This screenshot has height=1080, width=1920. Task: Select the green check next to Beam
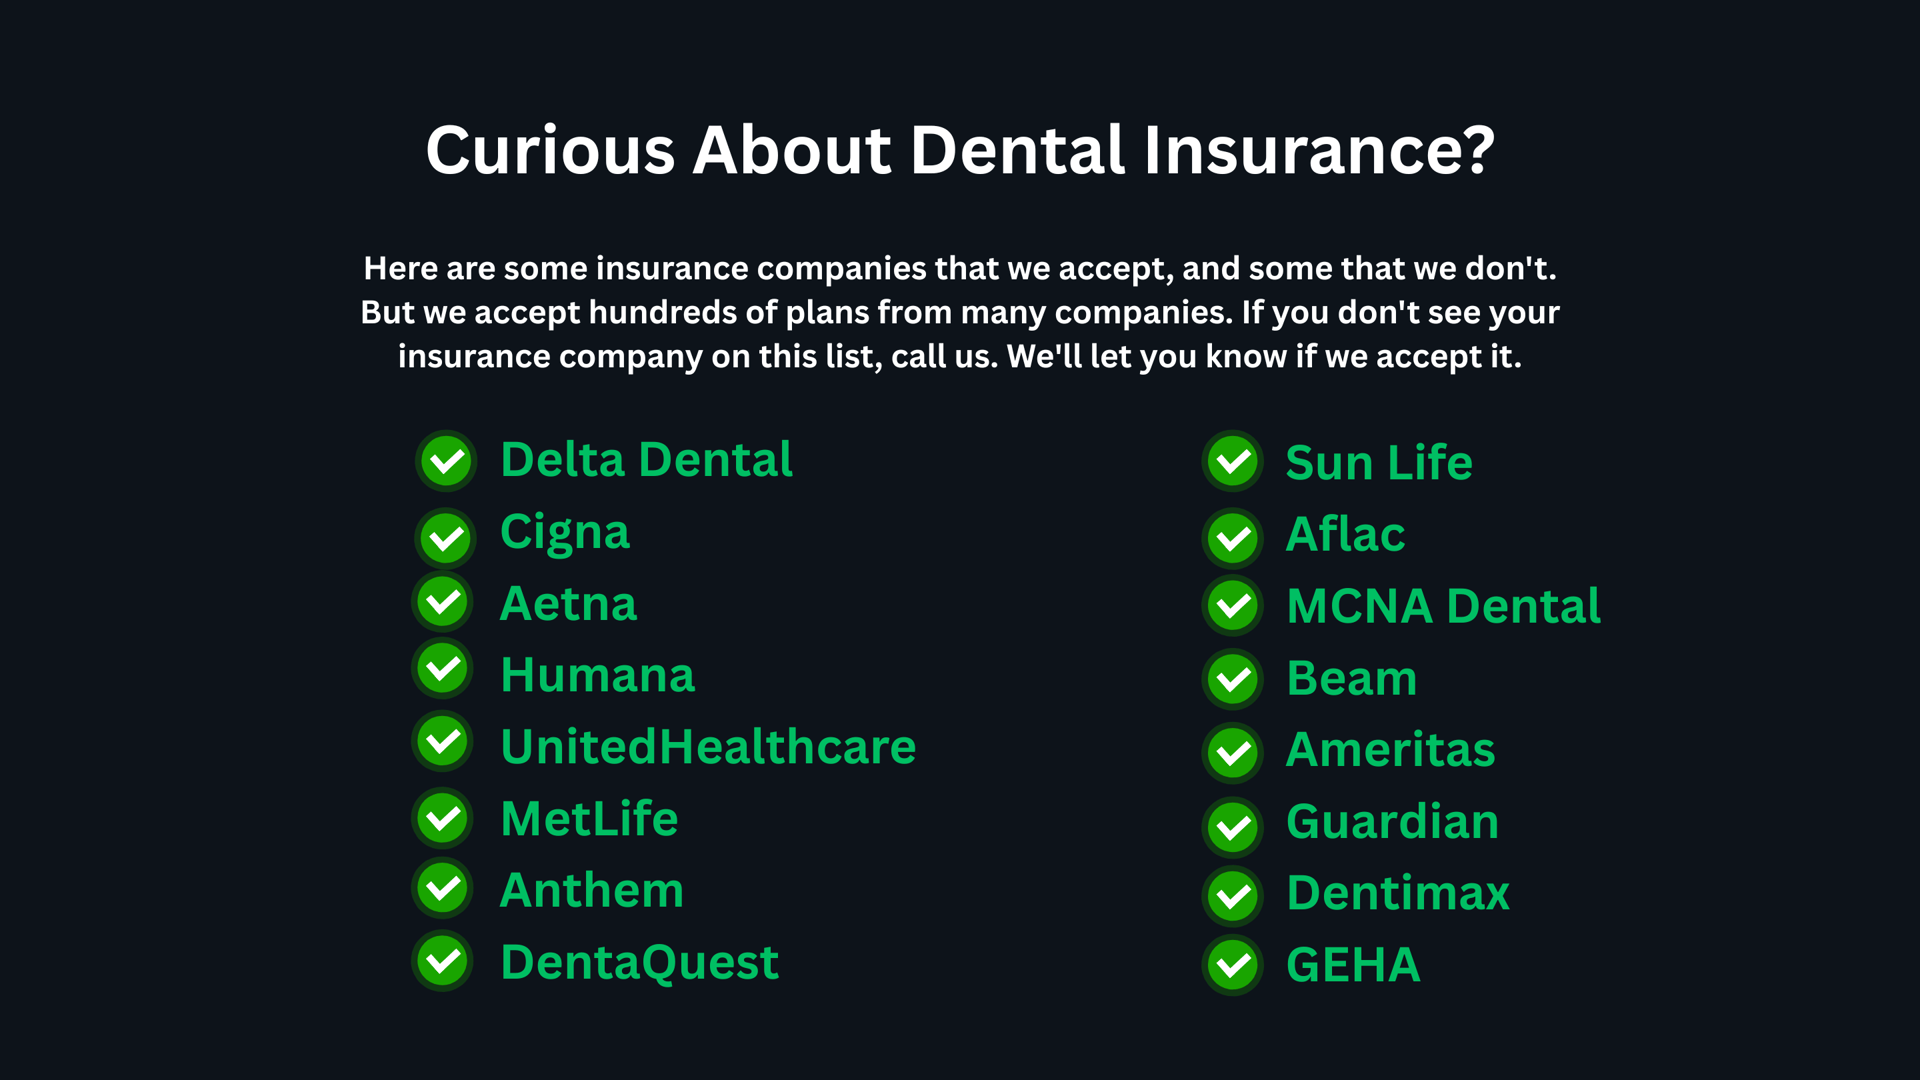[x=1233, y=679]
